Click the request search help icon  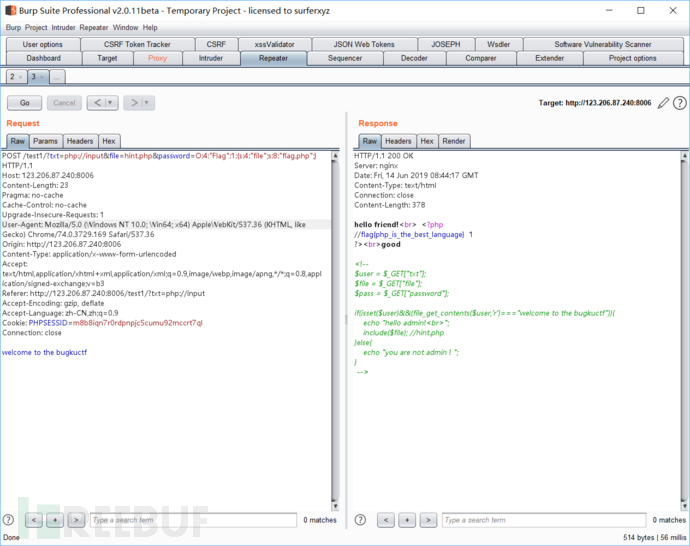coord(8,520)
